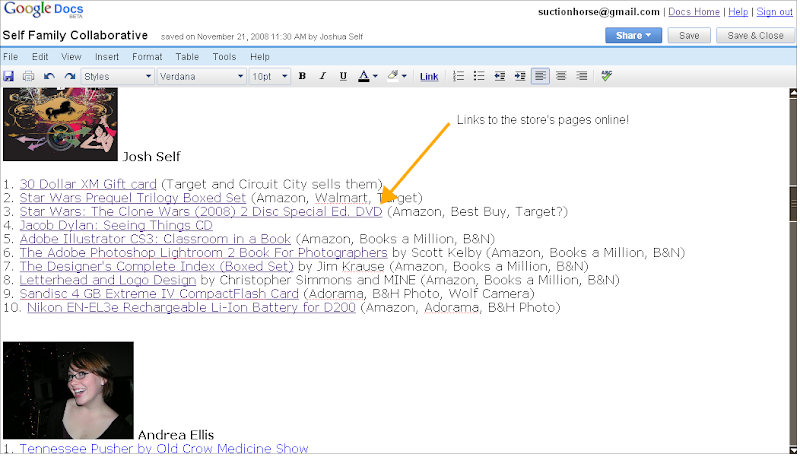Undo the last action

(49, 76)
